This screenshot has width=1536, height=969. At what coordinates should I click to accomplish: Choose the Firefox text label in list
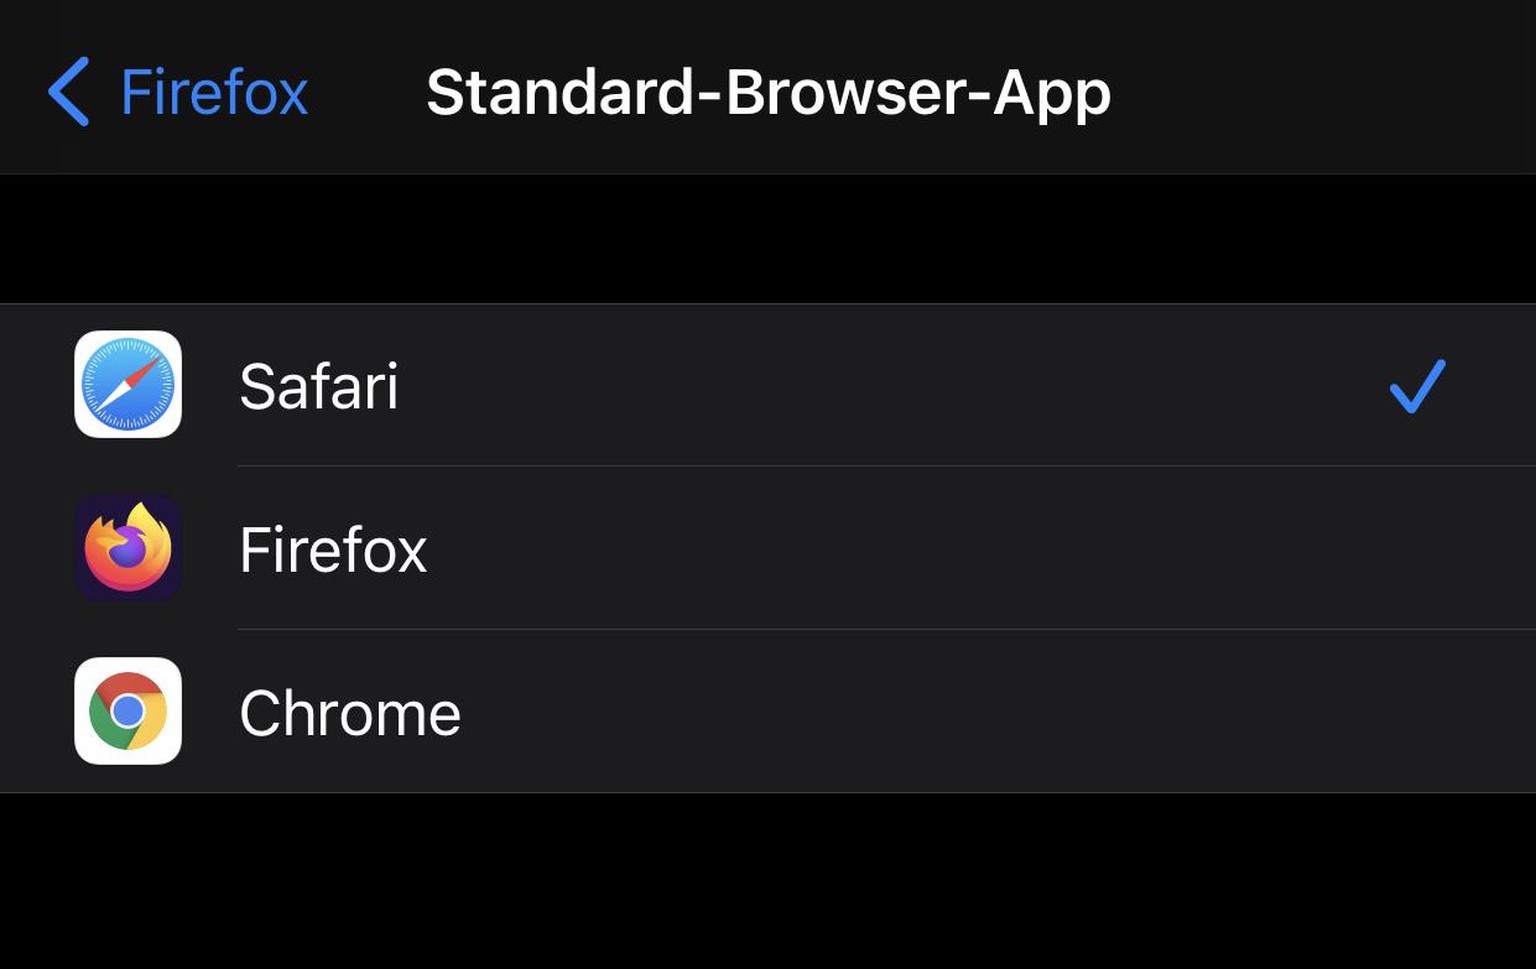[x=333, y=550]
